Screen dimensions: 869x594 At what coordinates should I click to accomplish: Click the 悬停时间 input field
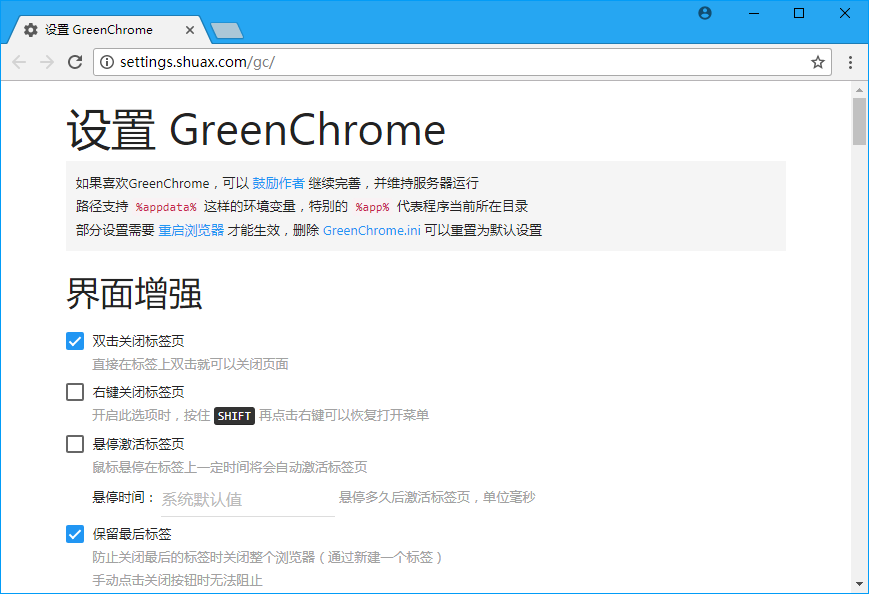pos(248,500)
